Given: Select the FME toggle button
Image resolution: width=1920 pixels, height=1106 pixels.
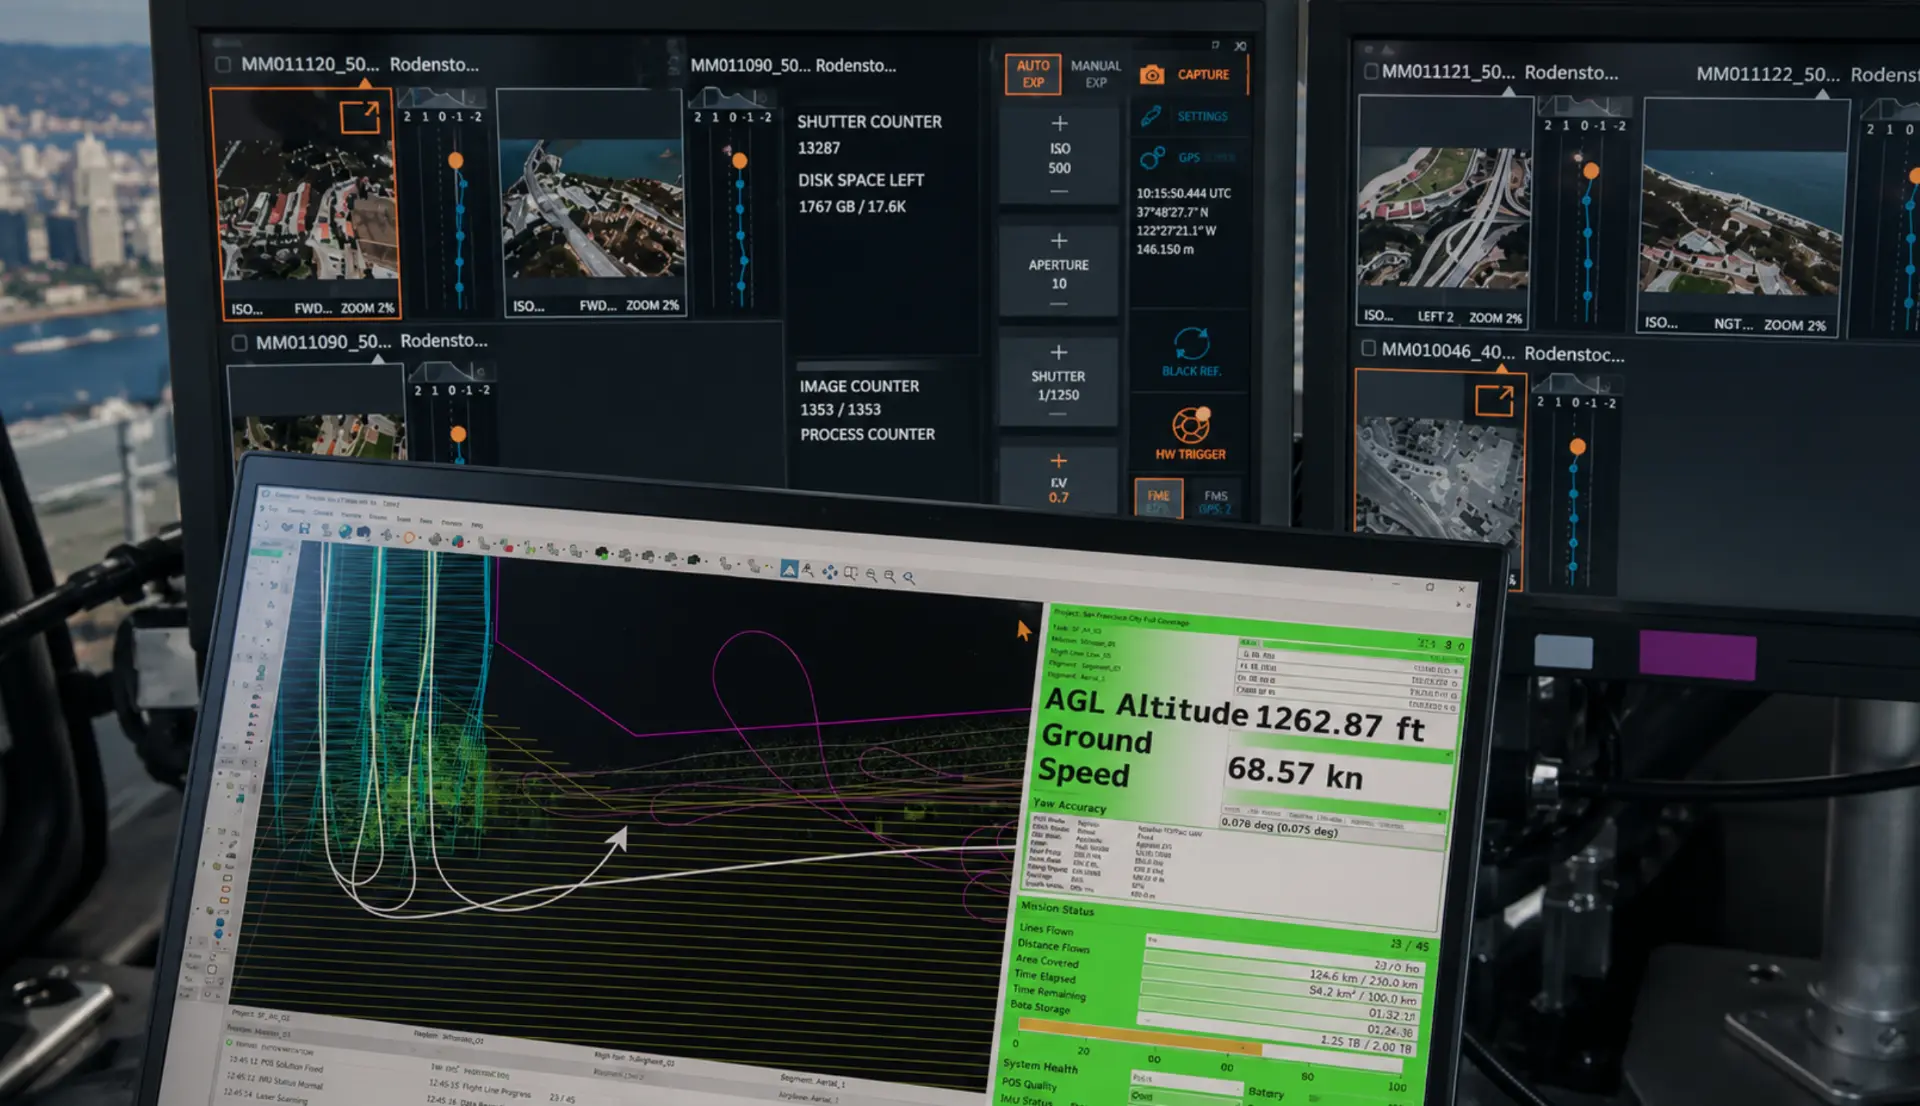Looking at the screenshot, I should point(1158,498).
